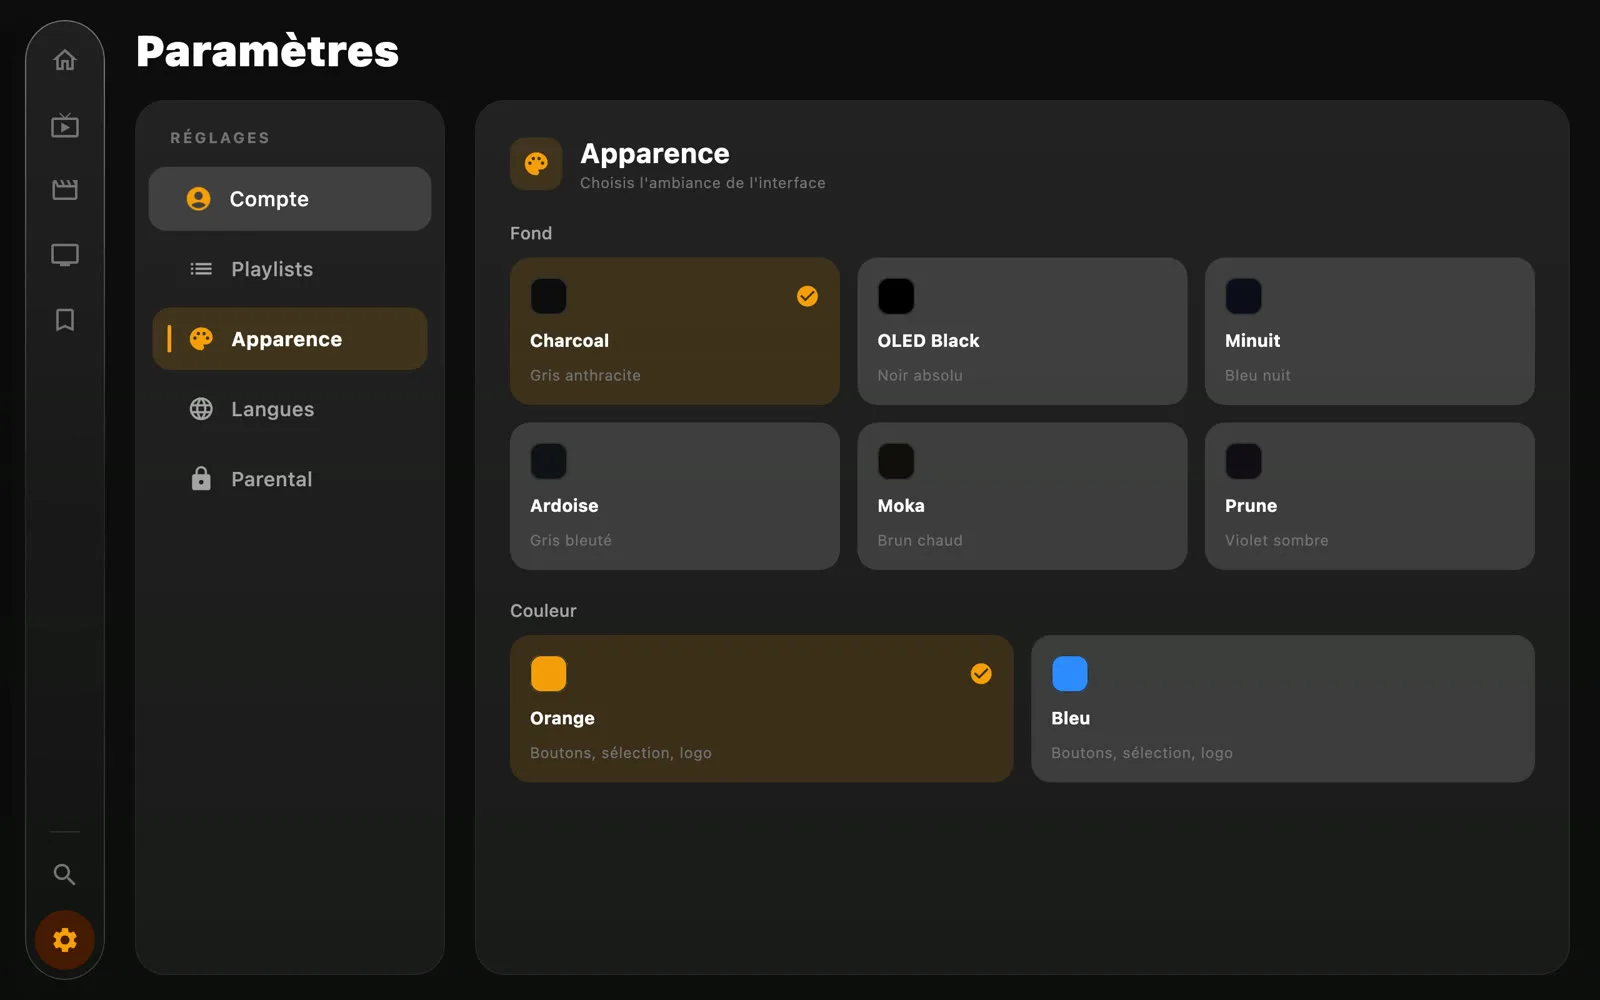Viewport: 1600px width, 1000px height.
Task: Choose the OLED Black background
Action: [1022, 331]
